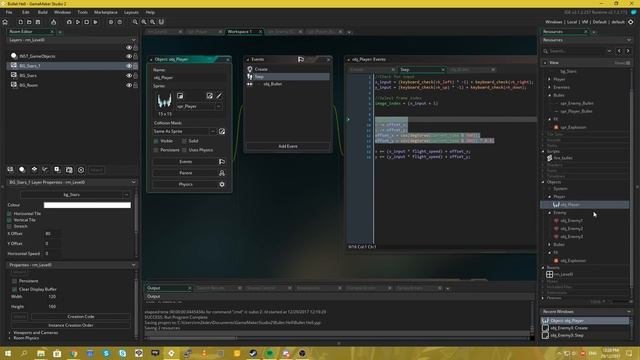Viewport: 640px width, 360px height.
Task: Open white Colour swatch for background layer
Action: pos(87,205)
